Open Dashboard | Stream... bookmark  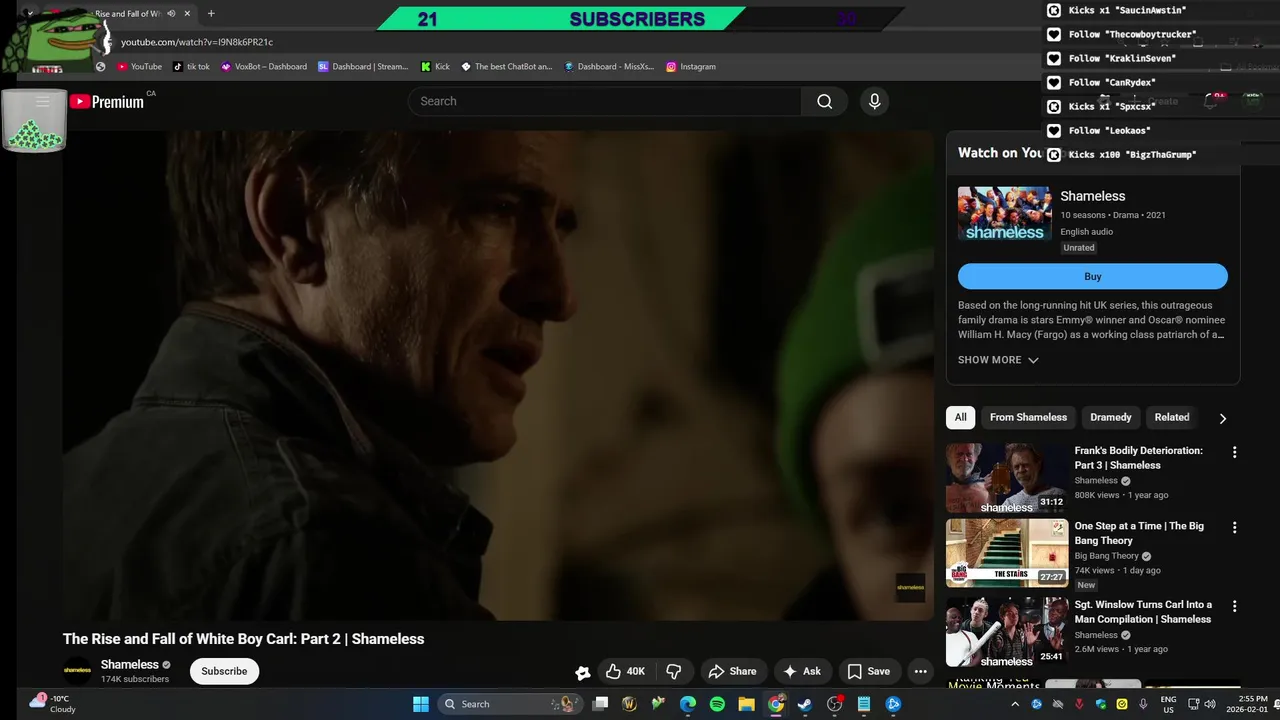[x=363, y=67]
